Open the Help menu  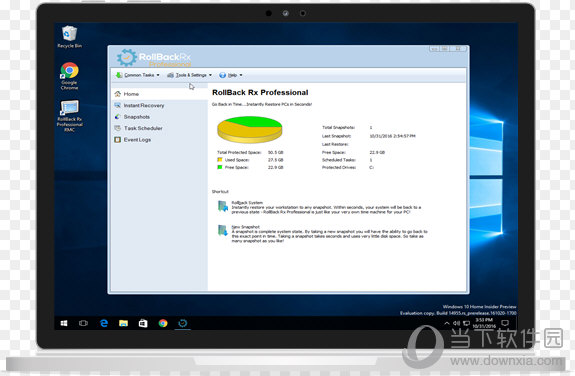click(x=231, y=75)
